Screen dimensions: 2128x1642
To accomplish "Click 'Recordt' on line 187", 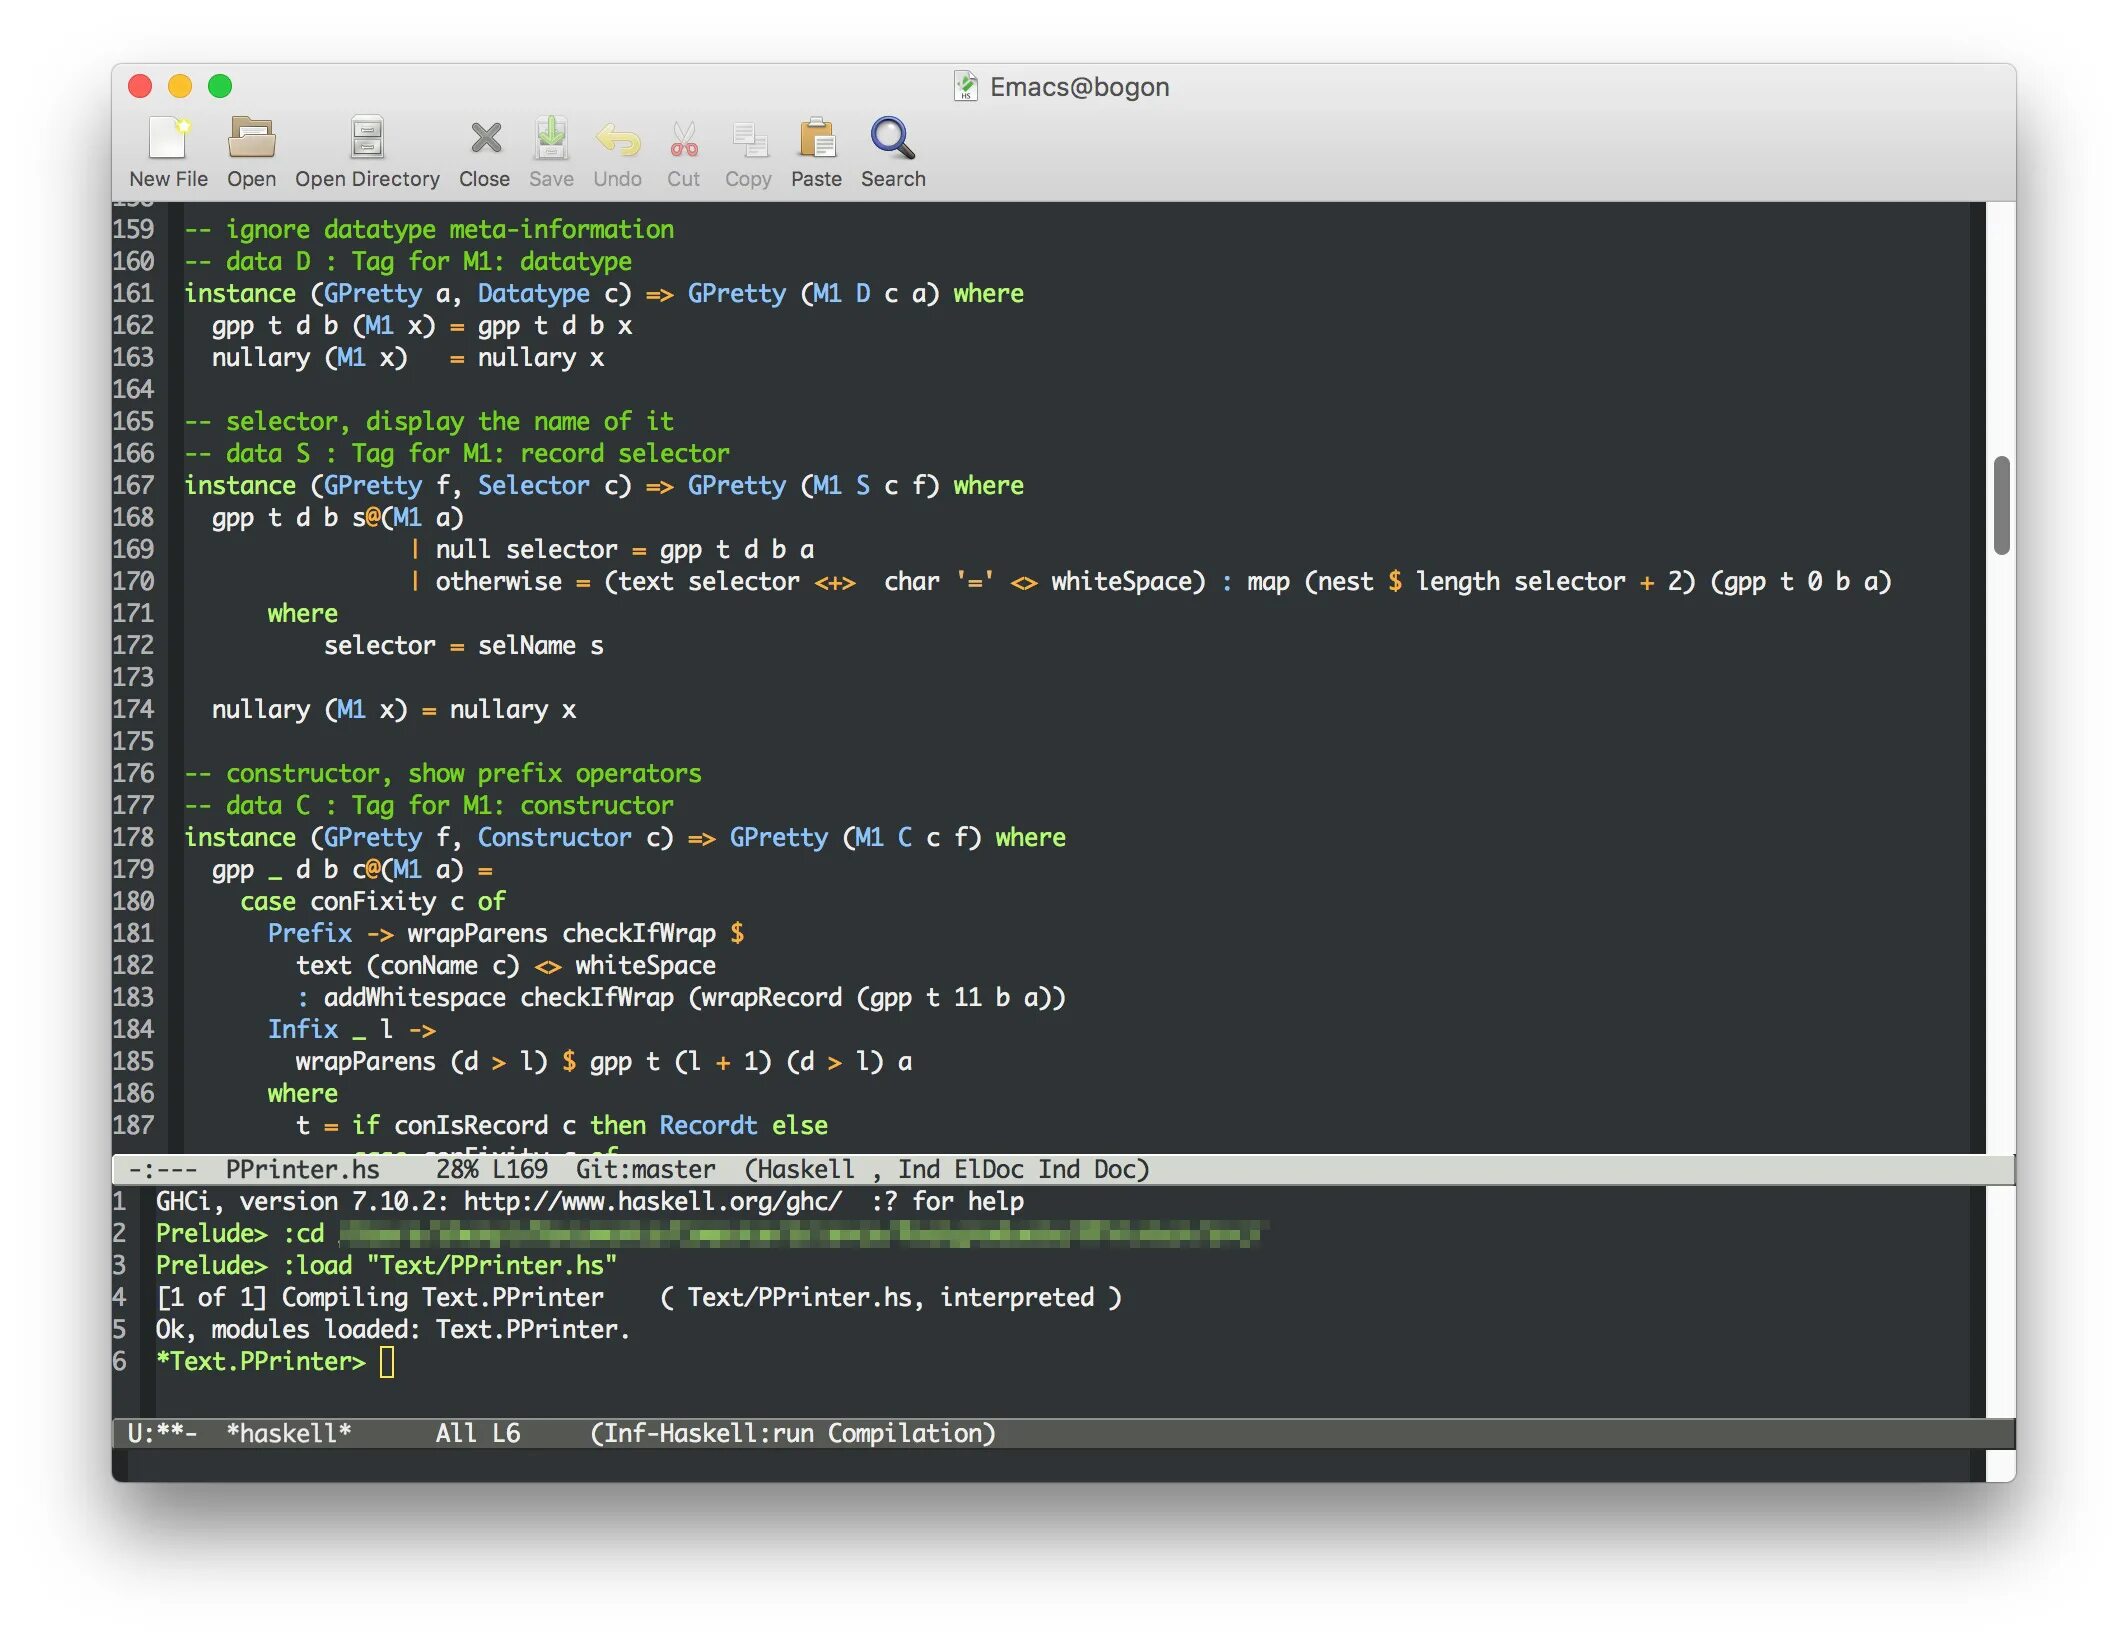I will tap(708, 1125).
